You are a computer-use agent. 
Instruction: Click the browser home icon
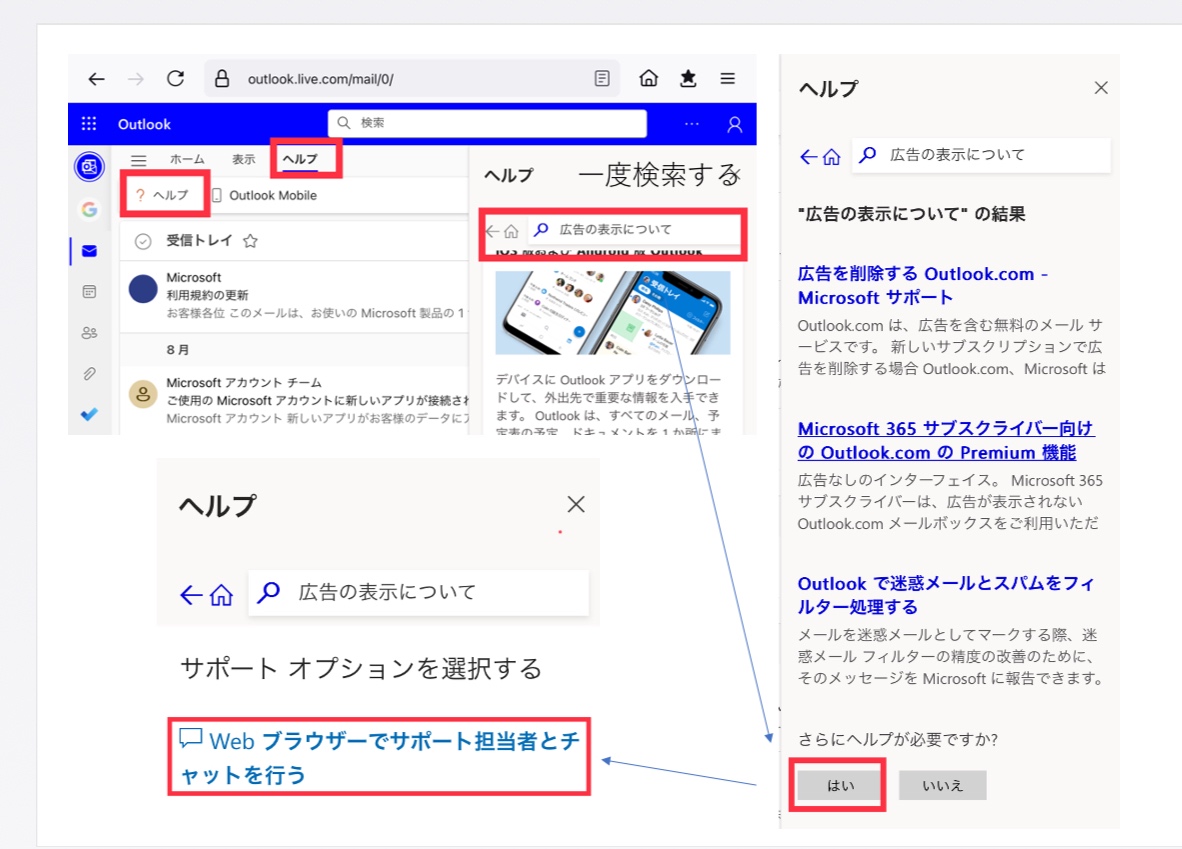(x=648, y=78)
